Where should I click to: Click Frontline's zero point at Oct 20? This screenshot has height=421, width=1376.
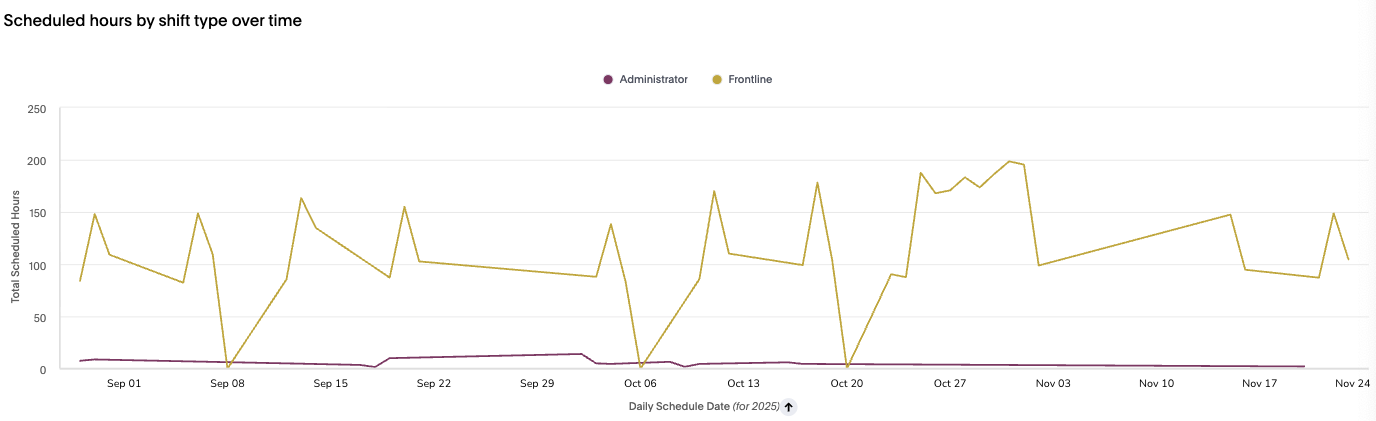tap(847, 367)
